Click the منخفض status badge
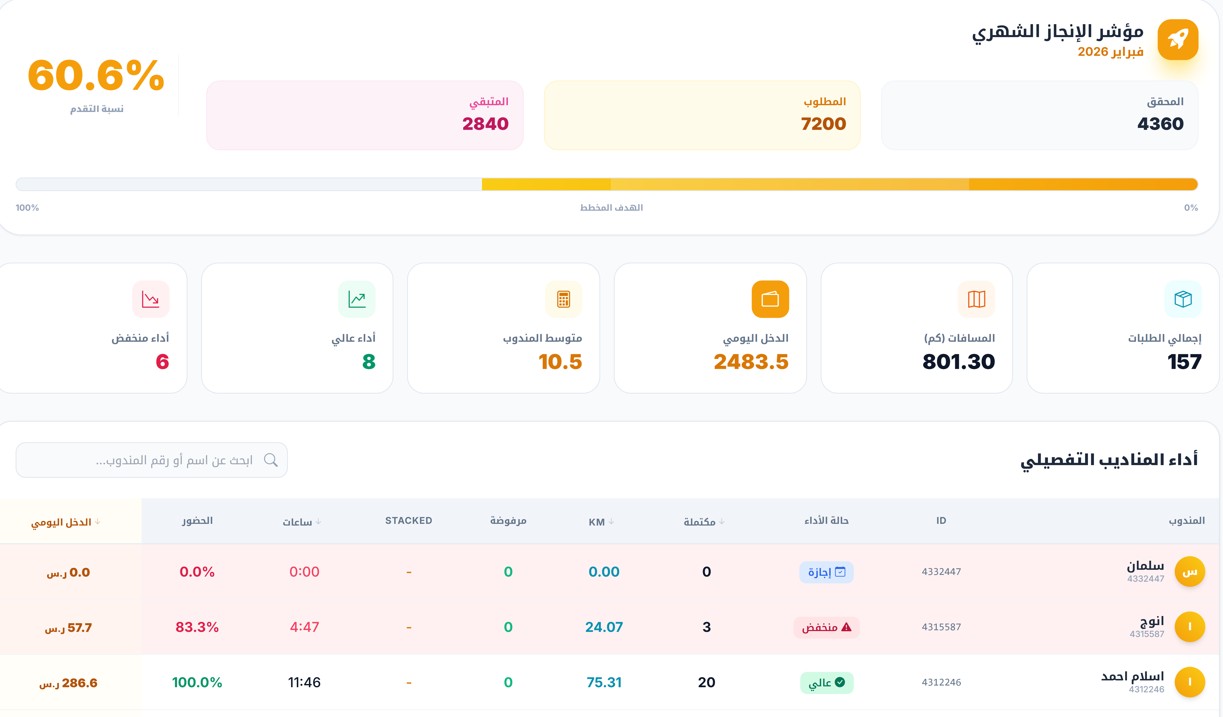The height and width of the screenshot is (717, 1223). point(826,627)
